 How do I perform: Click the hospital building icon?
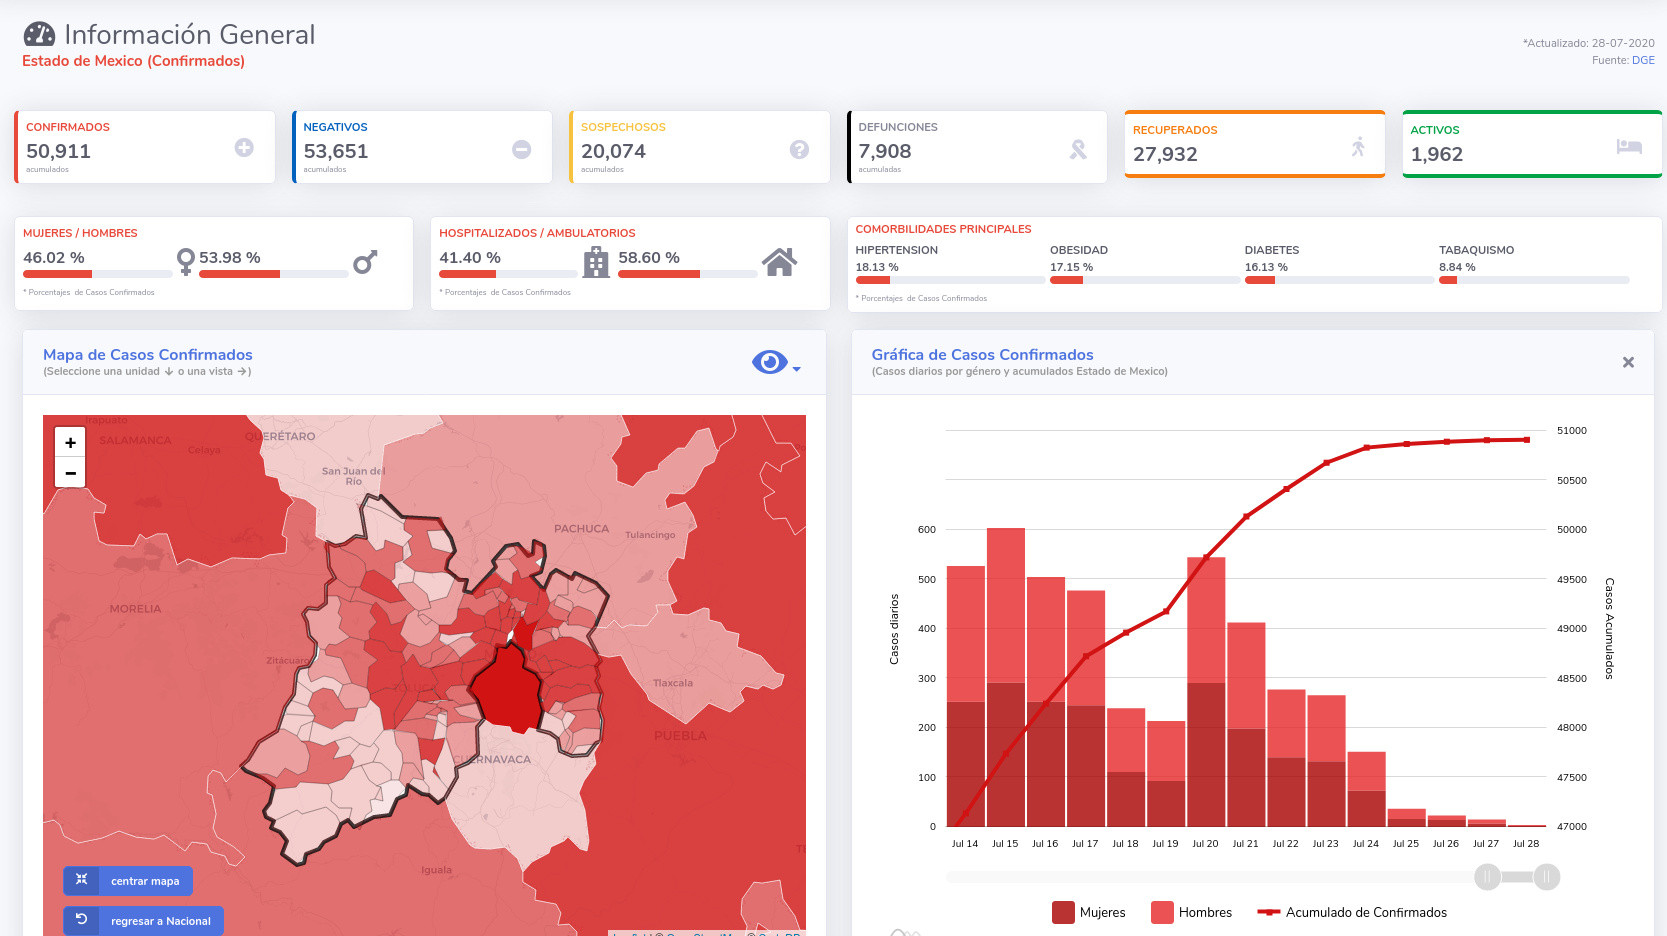tap(596, 262)
